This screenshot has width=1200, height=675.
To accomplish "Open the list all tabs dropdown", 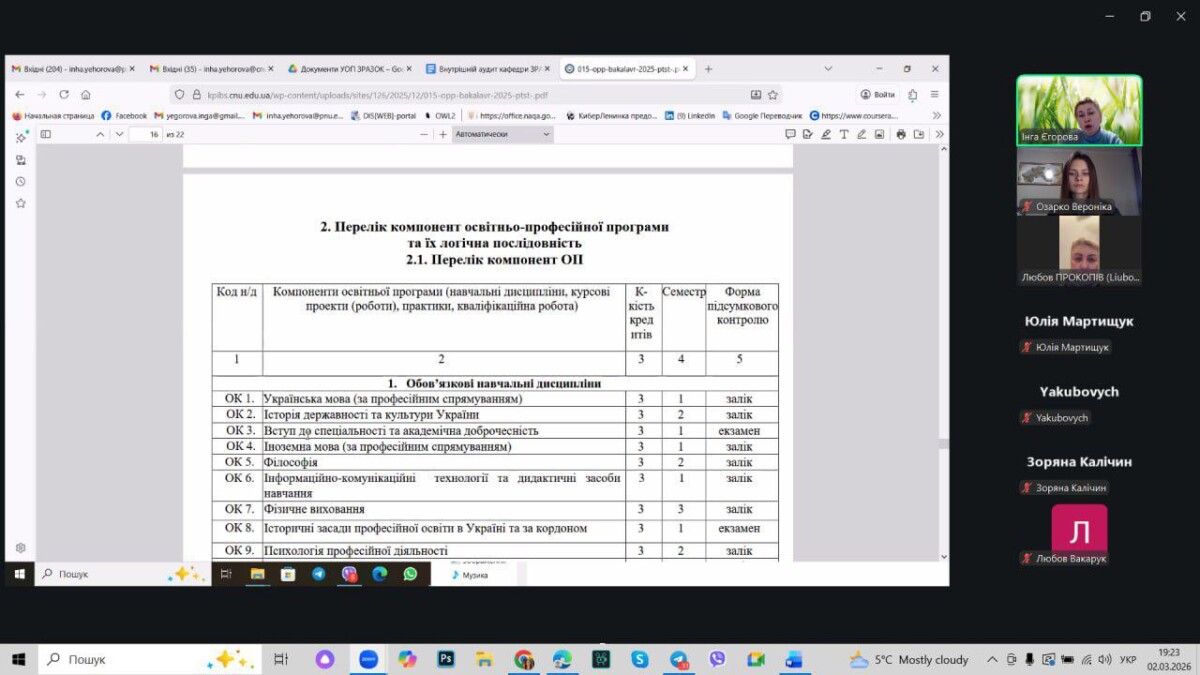I will (x=828, y=69).
